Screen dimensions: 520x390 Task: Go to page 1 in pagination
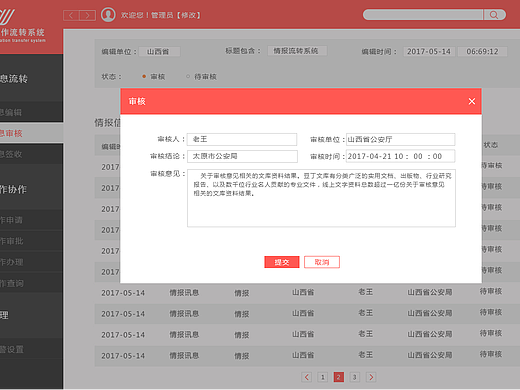tap(322, 377)
